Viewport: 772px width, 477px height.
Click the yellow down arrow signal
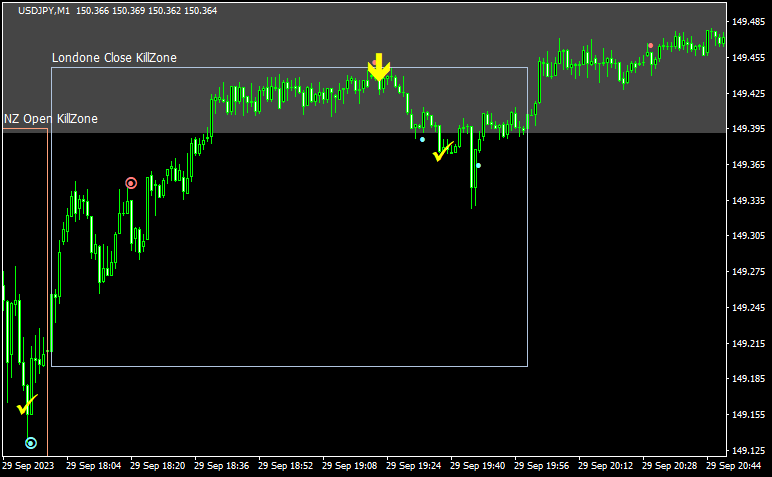[x=378, y=67]
